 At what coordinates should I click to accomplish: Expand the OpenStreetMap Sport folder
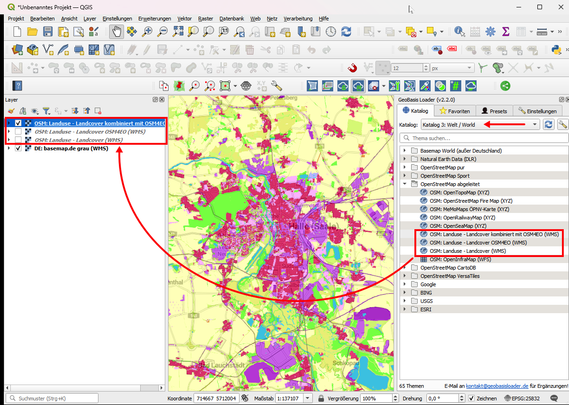(405, 176)
